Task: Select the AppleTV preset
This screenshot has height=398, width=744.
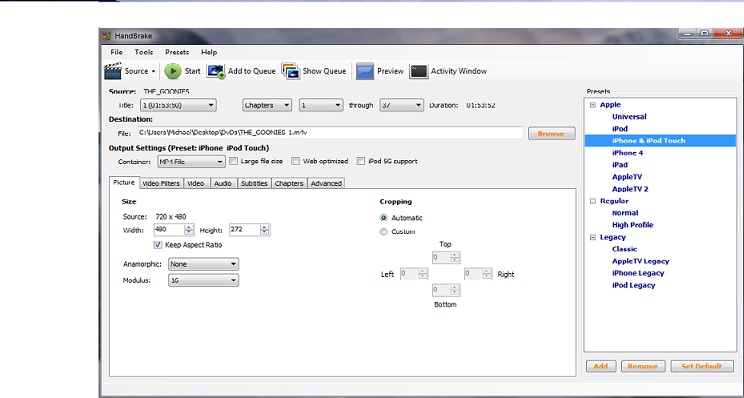Action: [627, 177]
